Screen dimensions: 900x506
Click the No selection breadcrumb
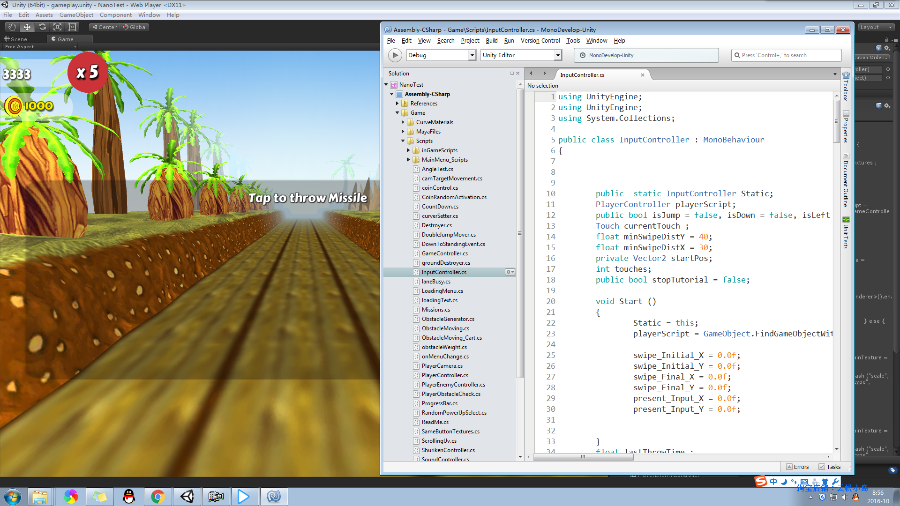[x=542, y=85]
